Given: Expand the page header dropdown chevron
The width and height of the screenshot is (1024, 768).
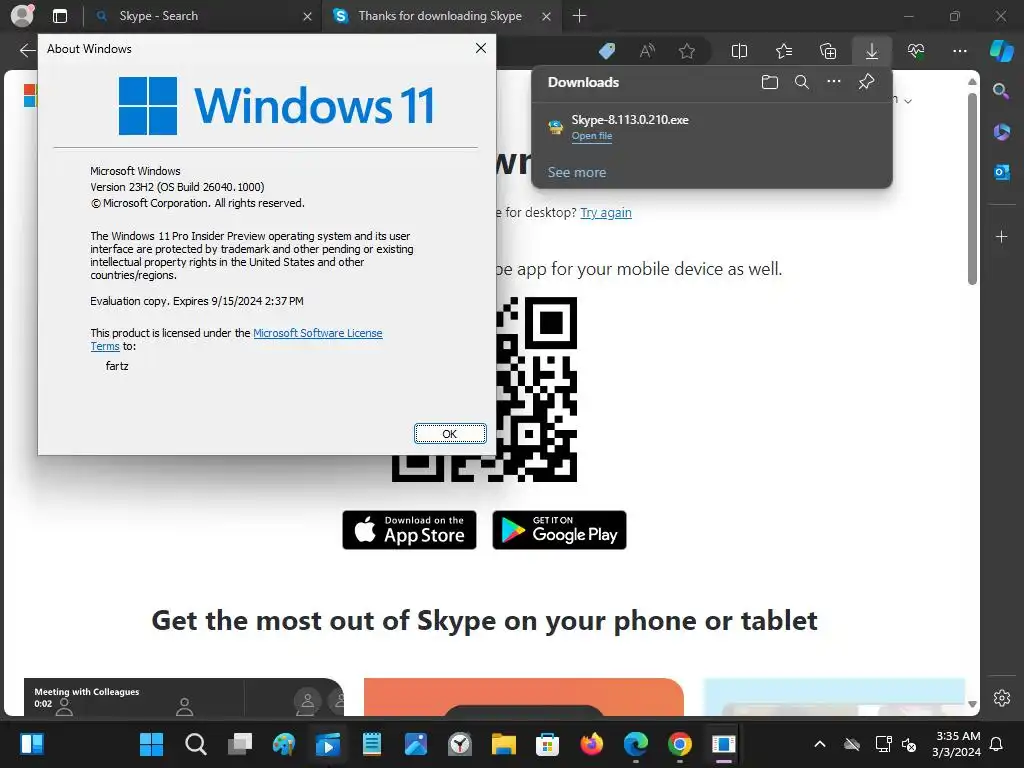Looking at the screenshot, I should [908, 101].
